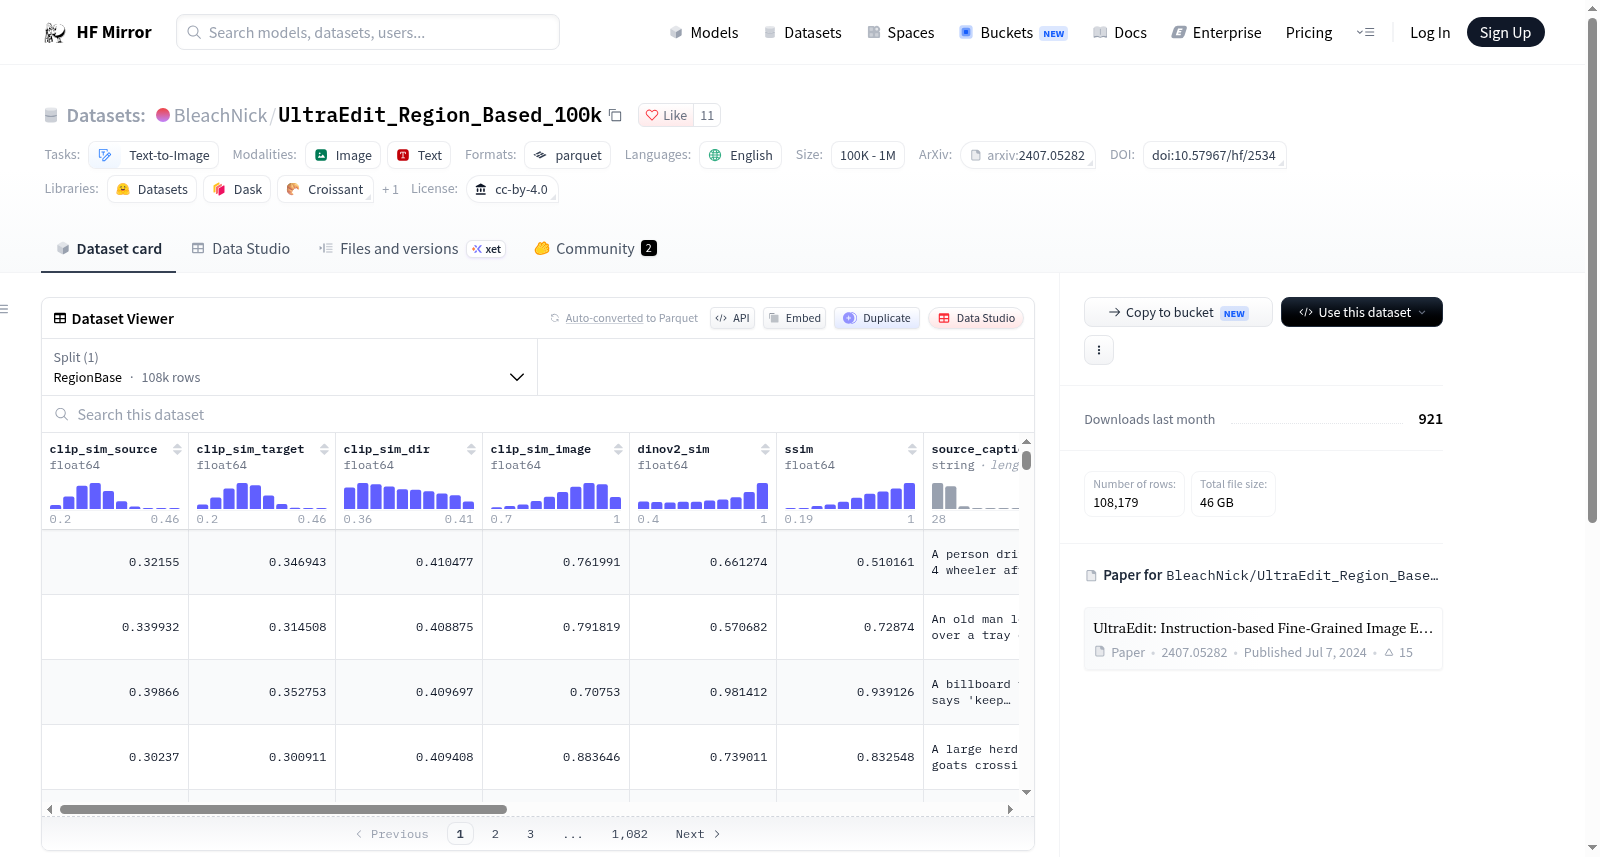Click the Log In link

1430,33
